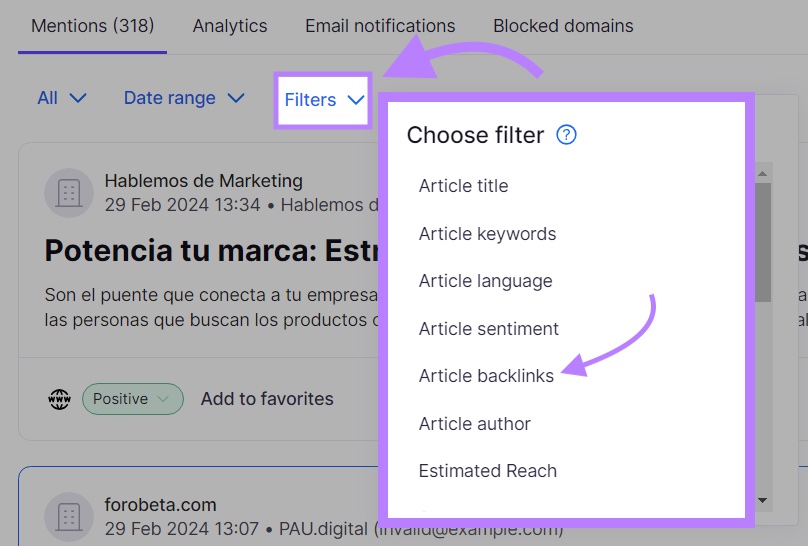Choose the Estimated Reach filter
The width and height of the screenshot is (808, 546).
pyautogui.click(x=487, y=471)
